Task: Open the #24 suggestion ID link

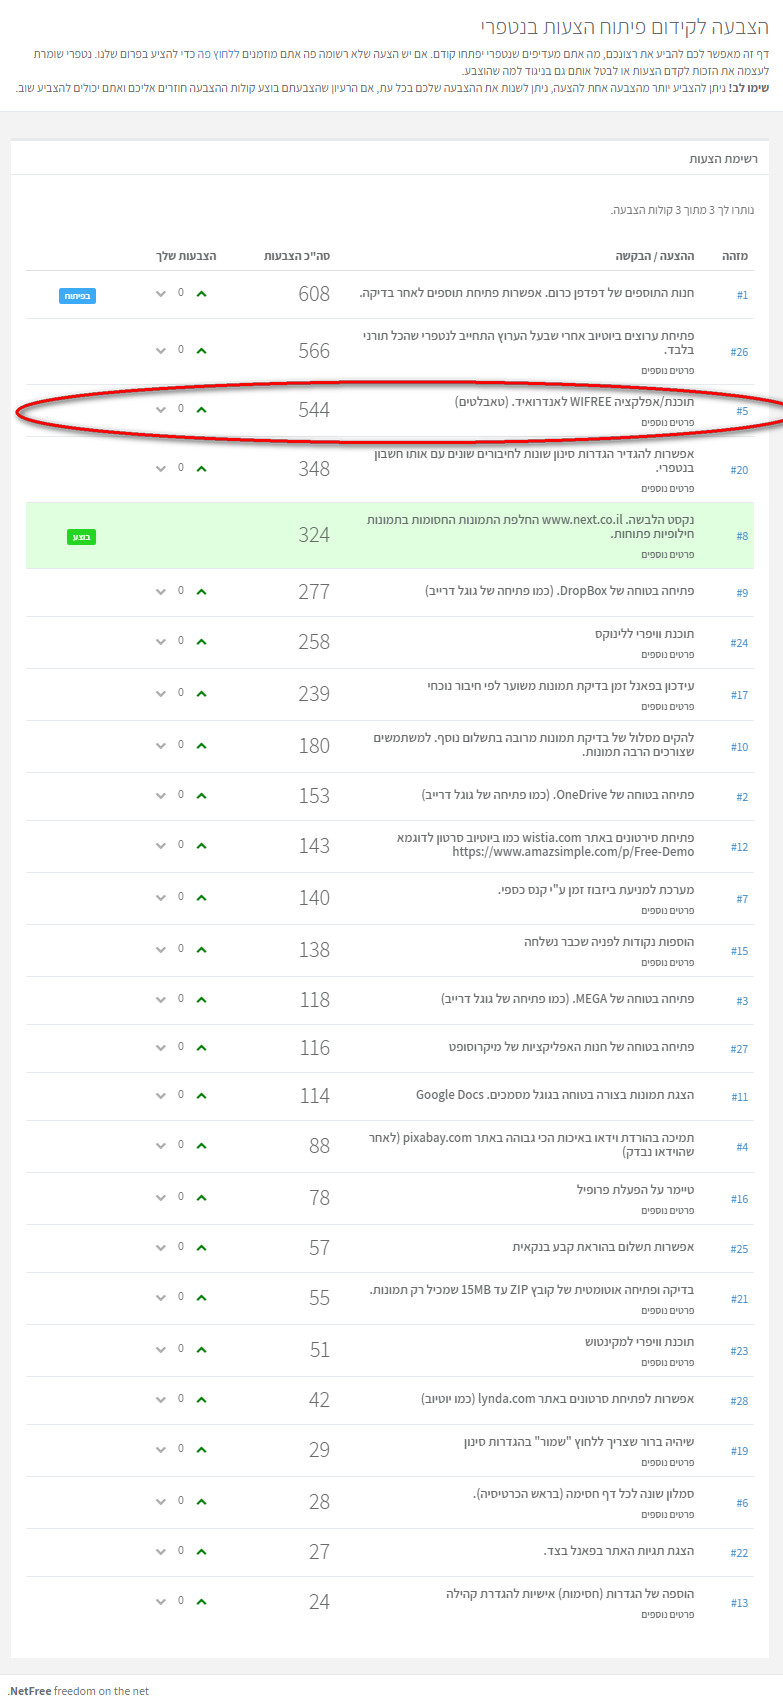Action: tap(739, 643)
